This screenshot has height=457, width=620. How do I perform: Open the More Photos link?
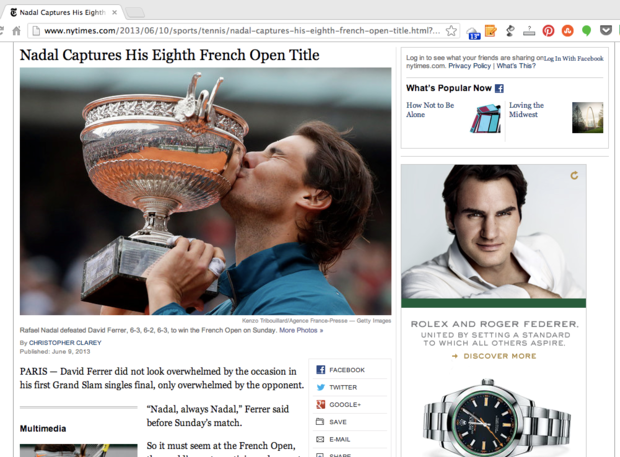coord(301,330)
